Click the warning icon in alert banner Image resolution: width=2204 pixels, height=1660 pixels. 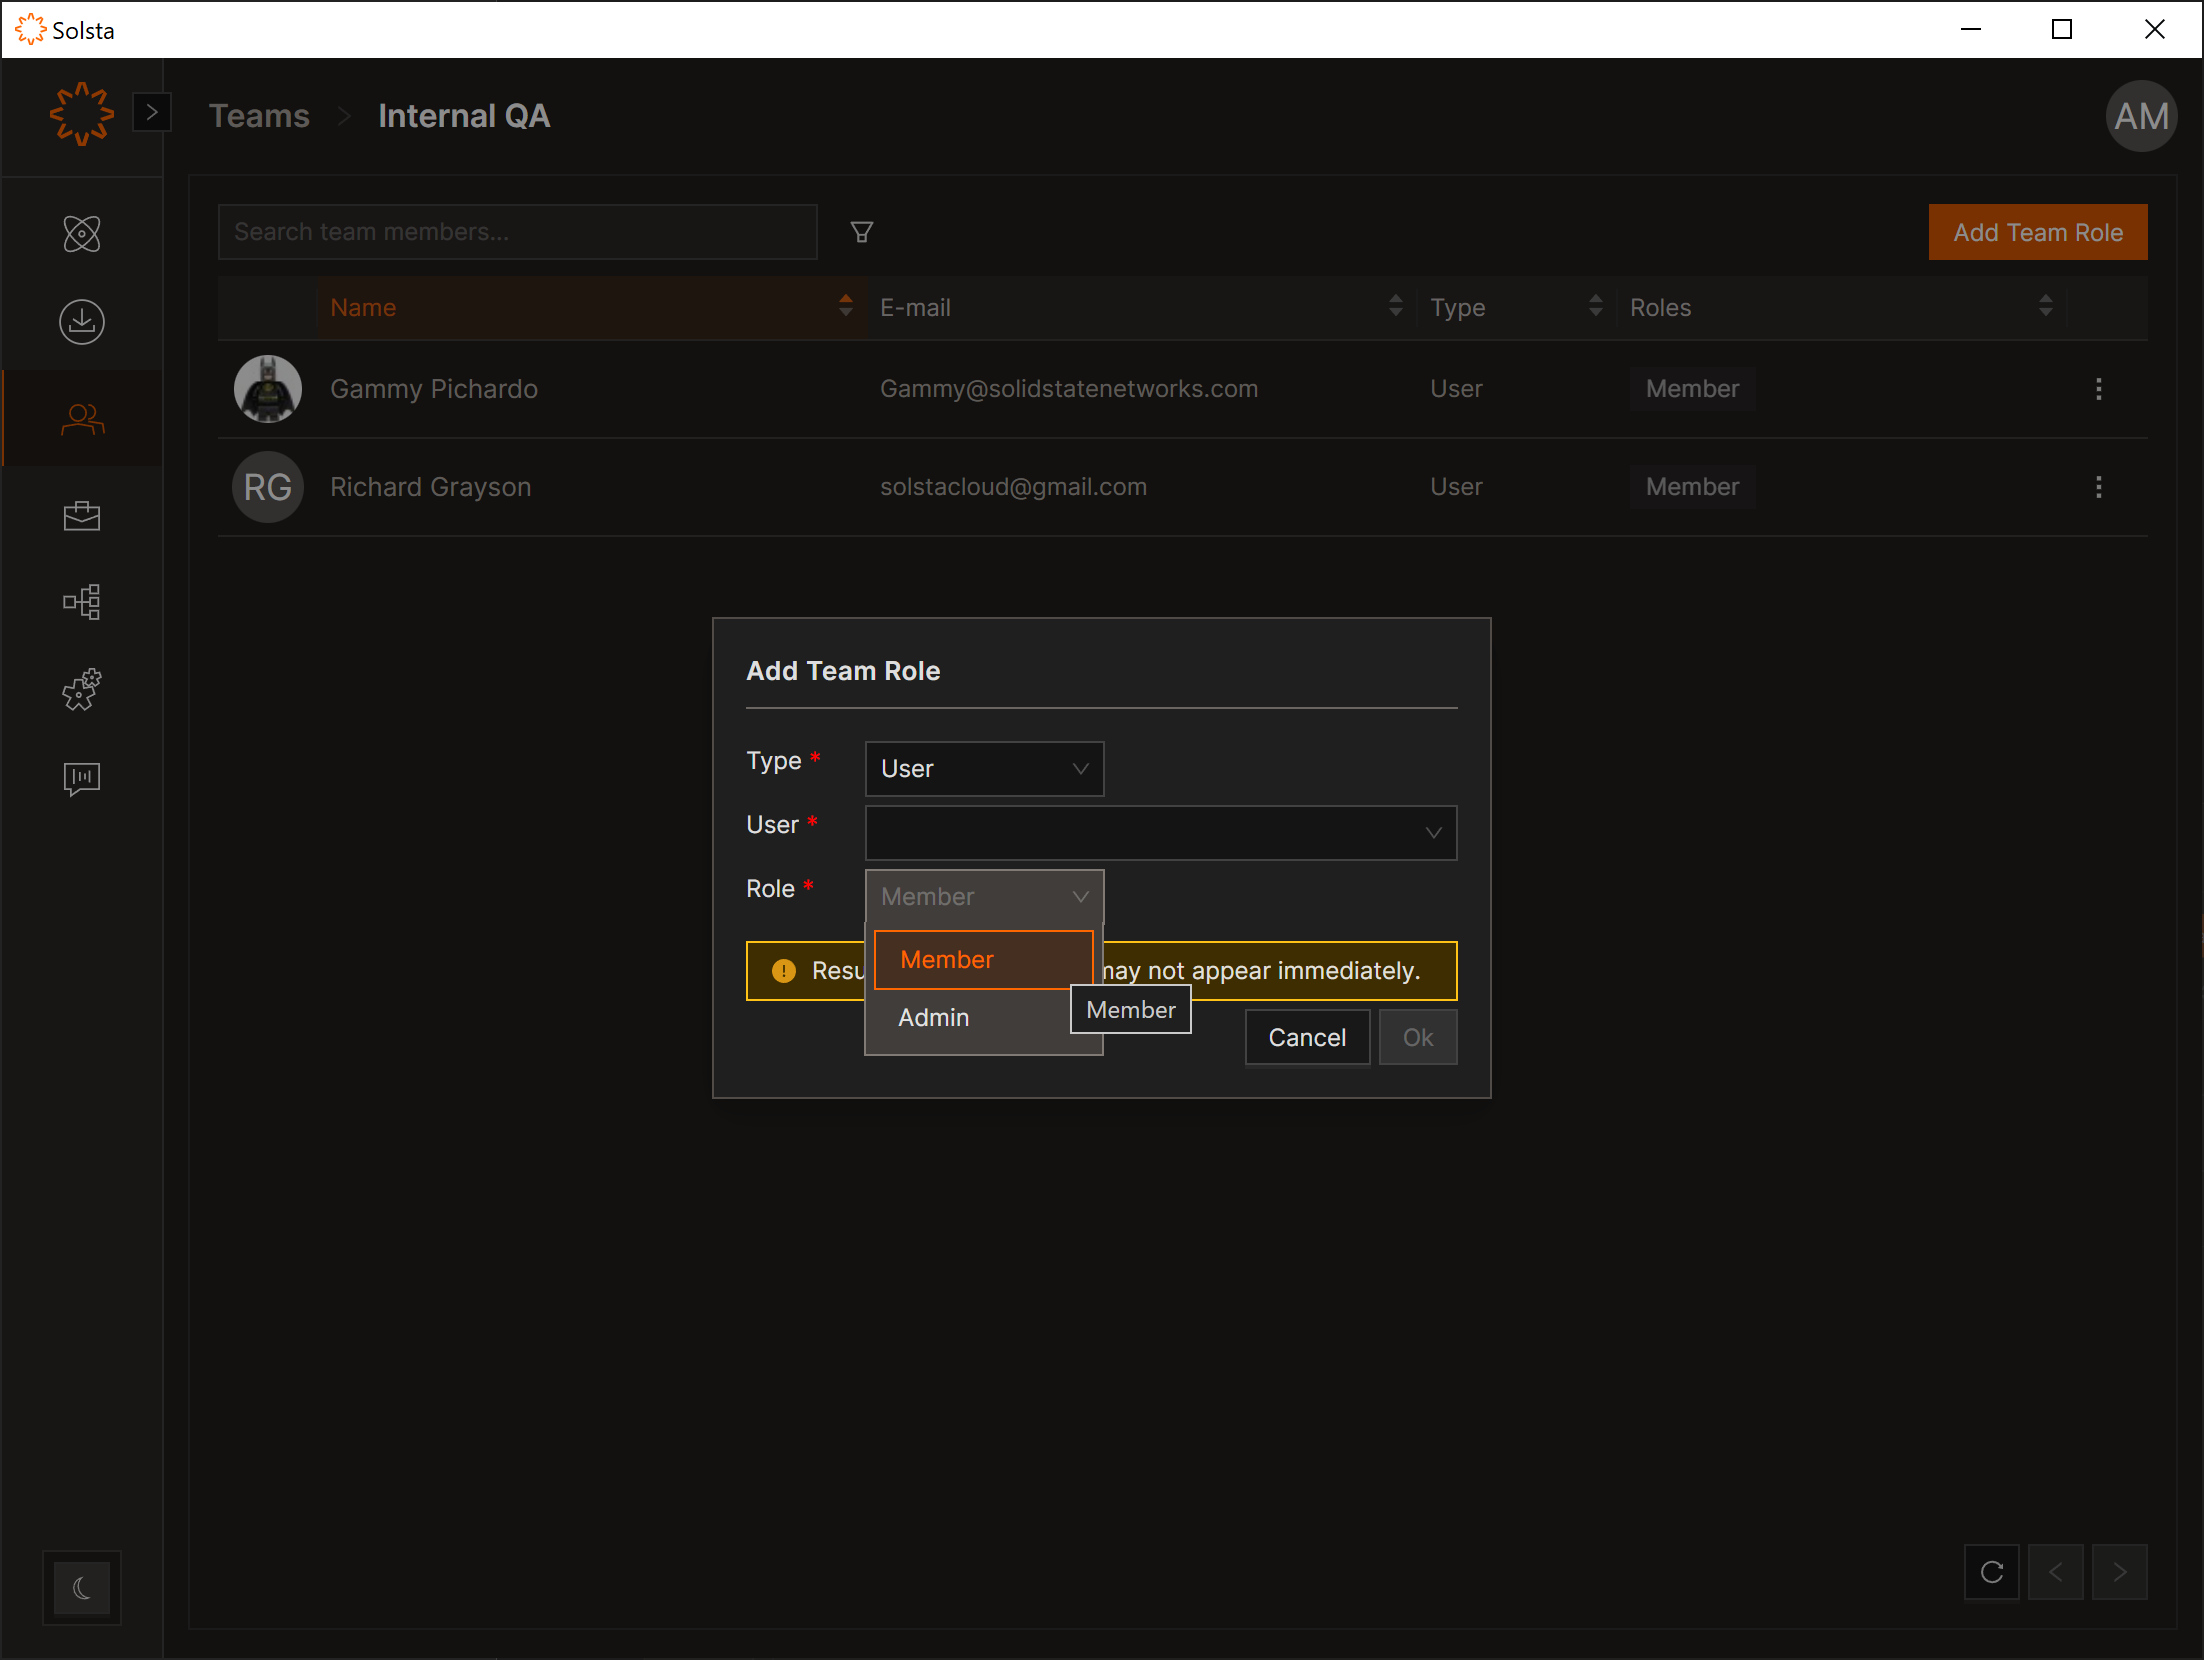click(x=784, y=971)
